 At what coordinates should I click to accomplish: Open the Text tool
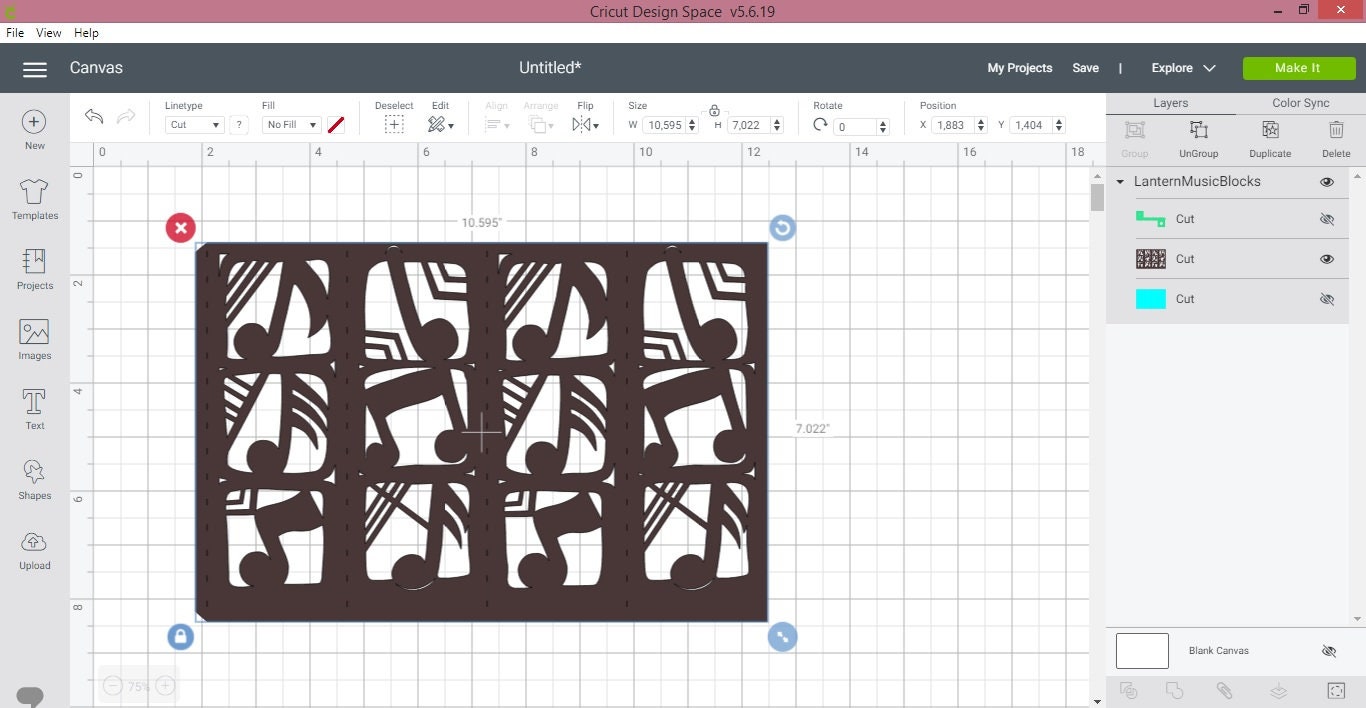[34, 409]
